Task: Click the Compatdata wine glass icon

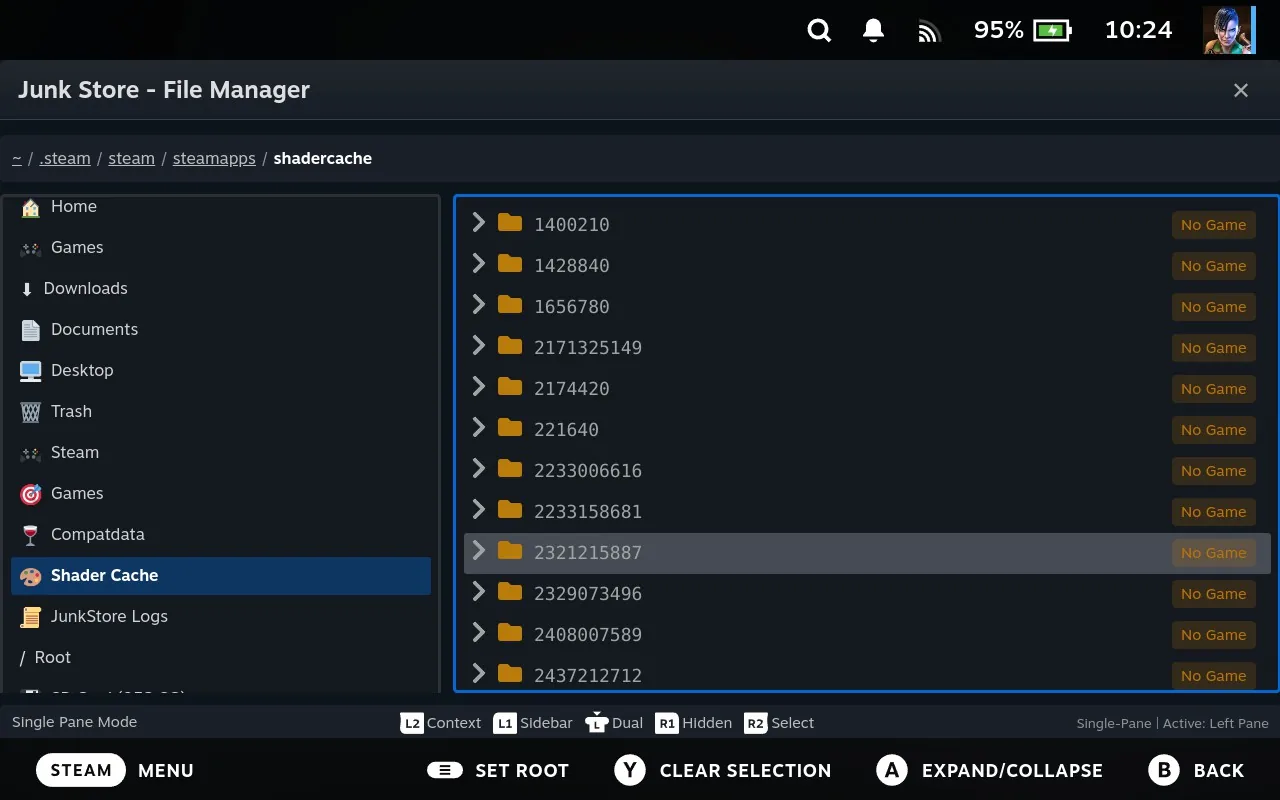Action: (x=31, y=535)
